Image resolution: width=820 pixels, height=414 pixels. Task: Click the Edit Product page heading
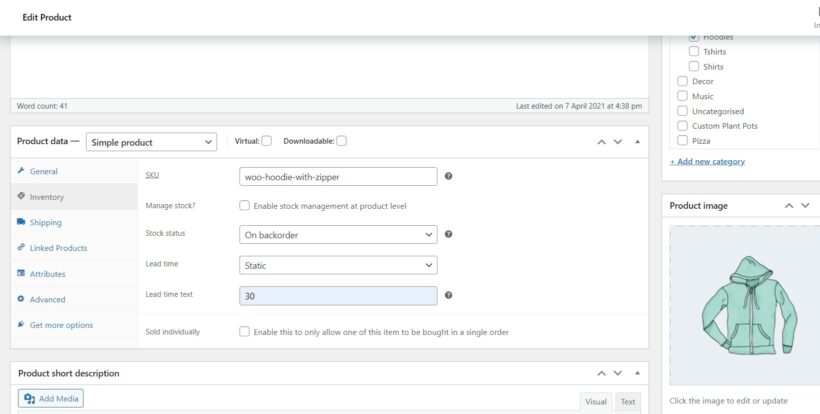pos(47,17)
